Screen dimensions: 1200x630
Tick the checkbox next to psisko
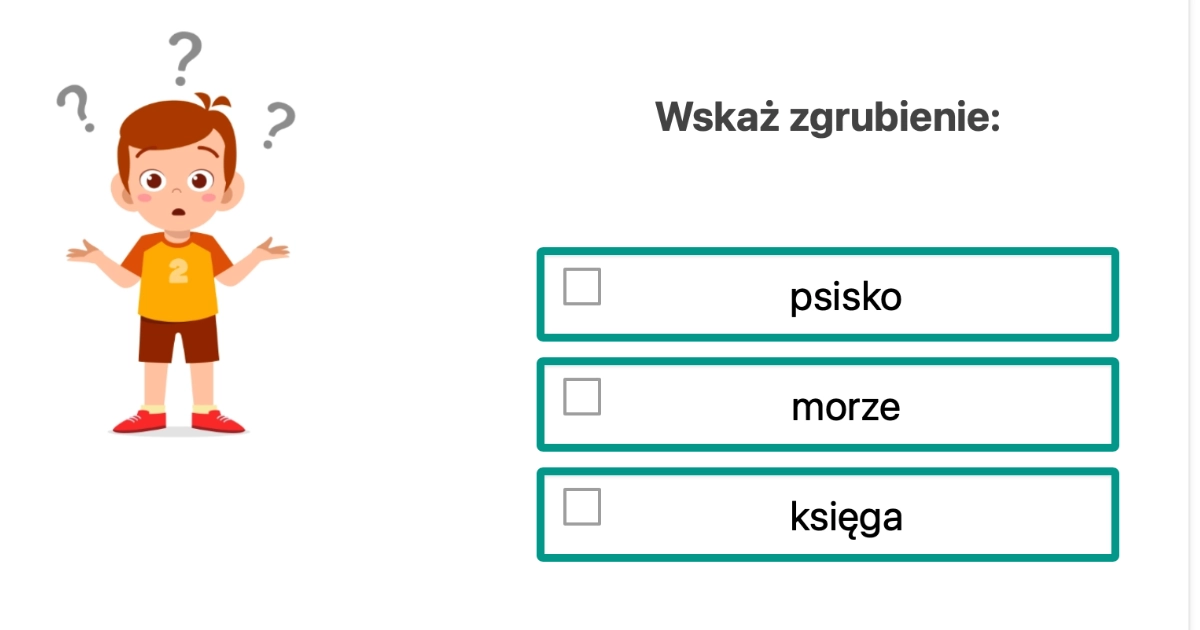pos(582,287)
